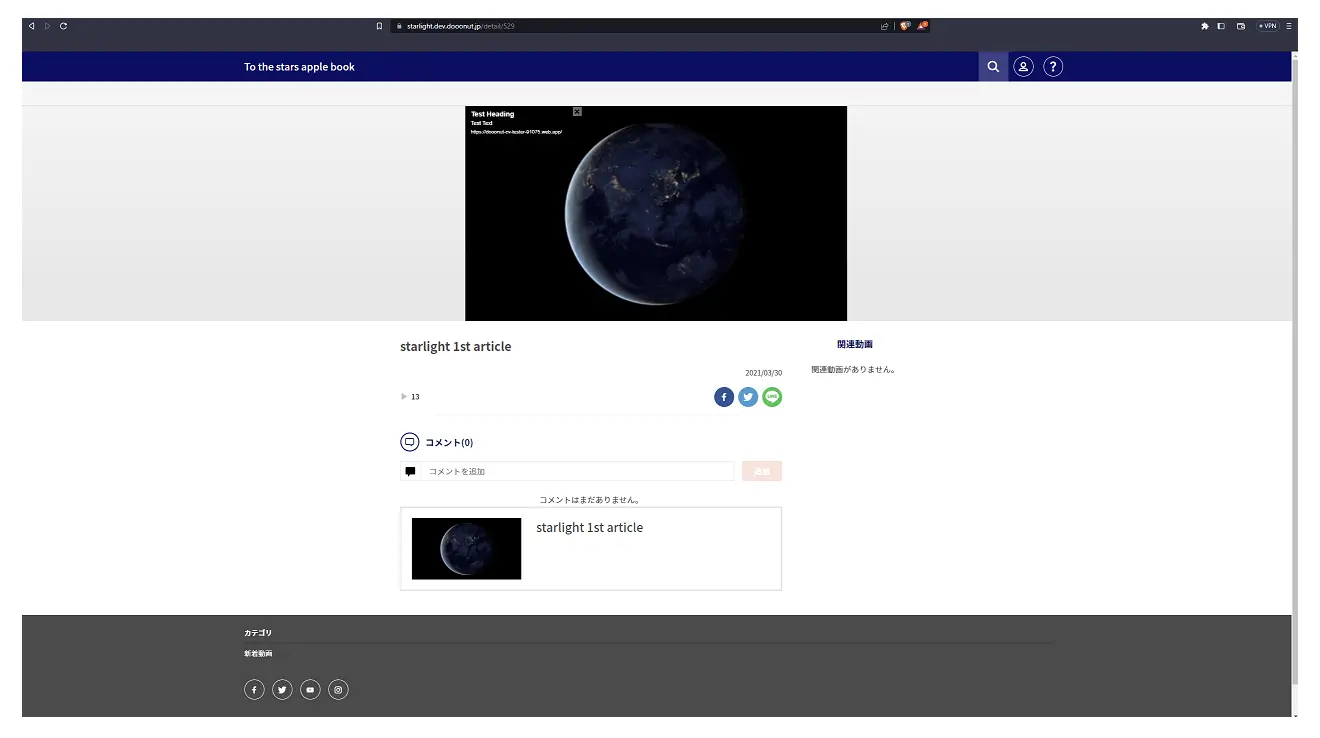Screen dimensions: 1320x738
Task: Open footer YouTube social icon
Action: pos(310,690)
